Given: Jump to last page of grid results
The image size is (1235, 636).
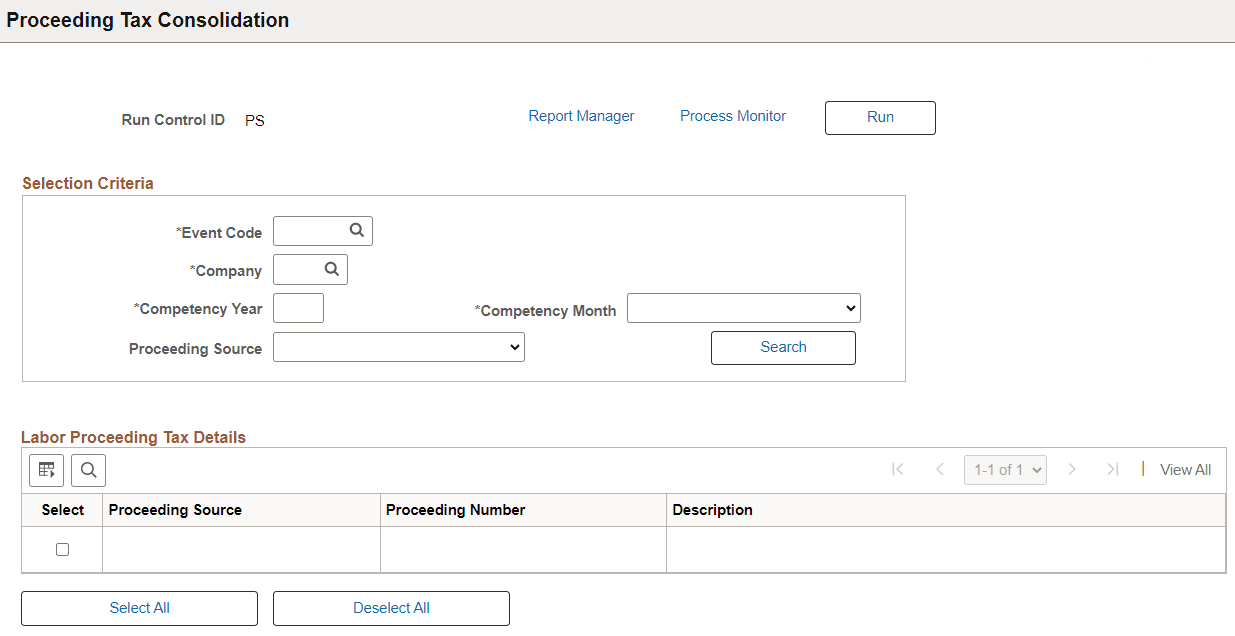Looking at the screenshot, I should tap(1113, 469).
